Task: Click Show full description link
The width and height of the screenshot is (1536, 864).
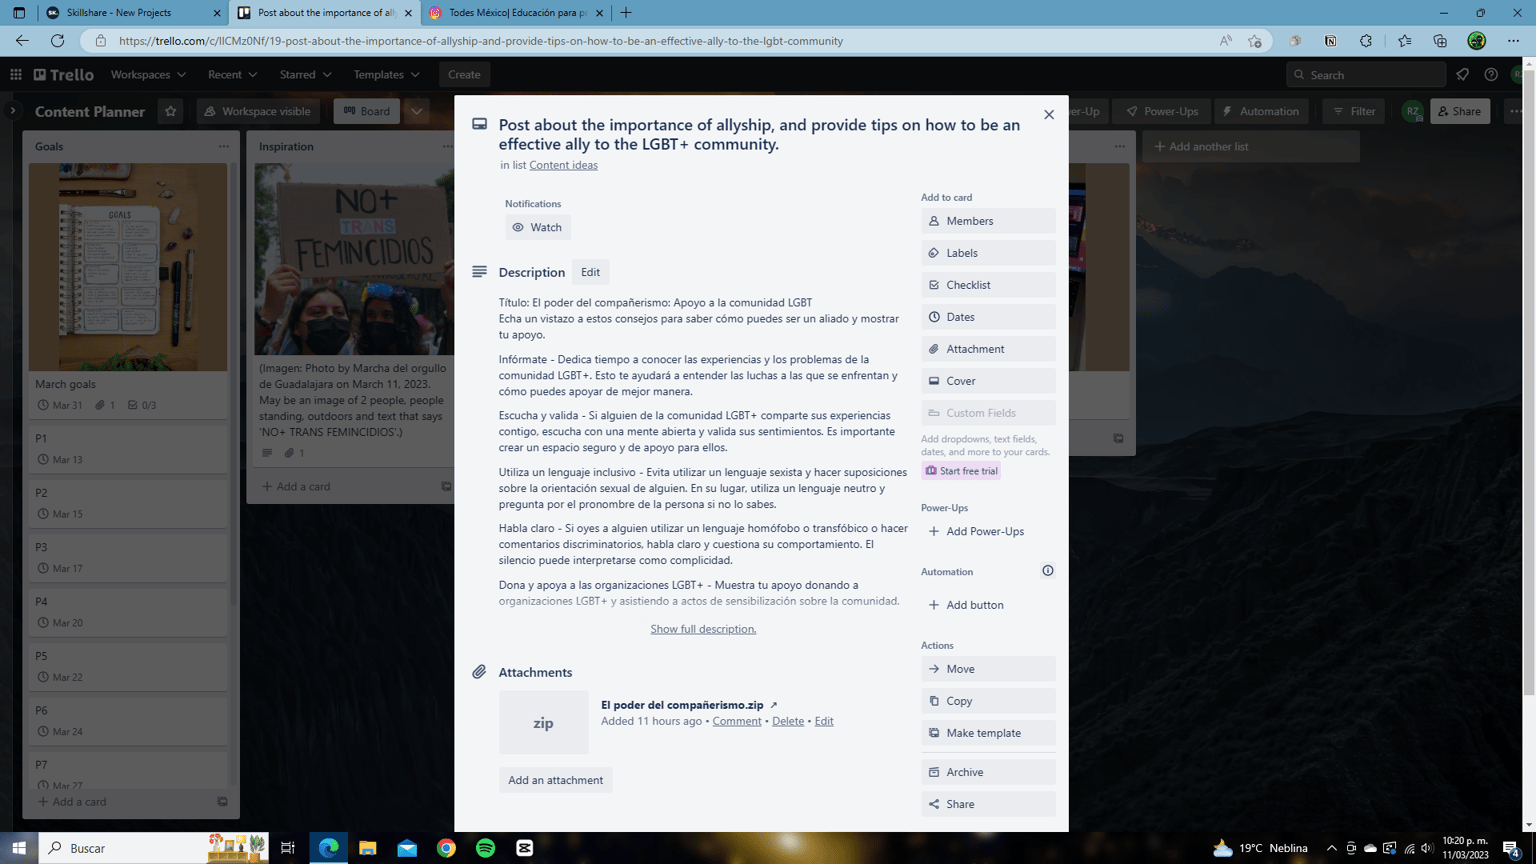Action: coord(703,629)
